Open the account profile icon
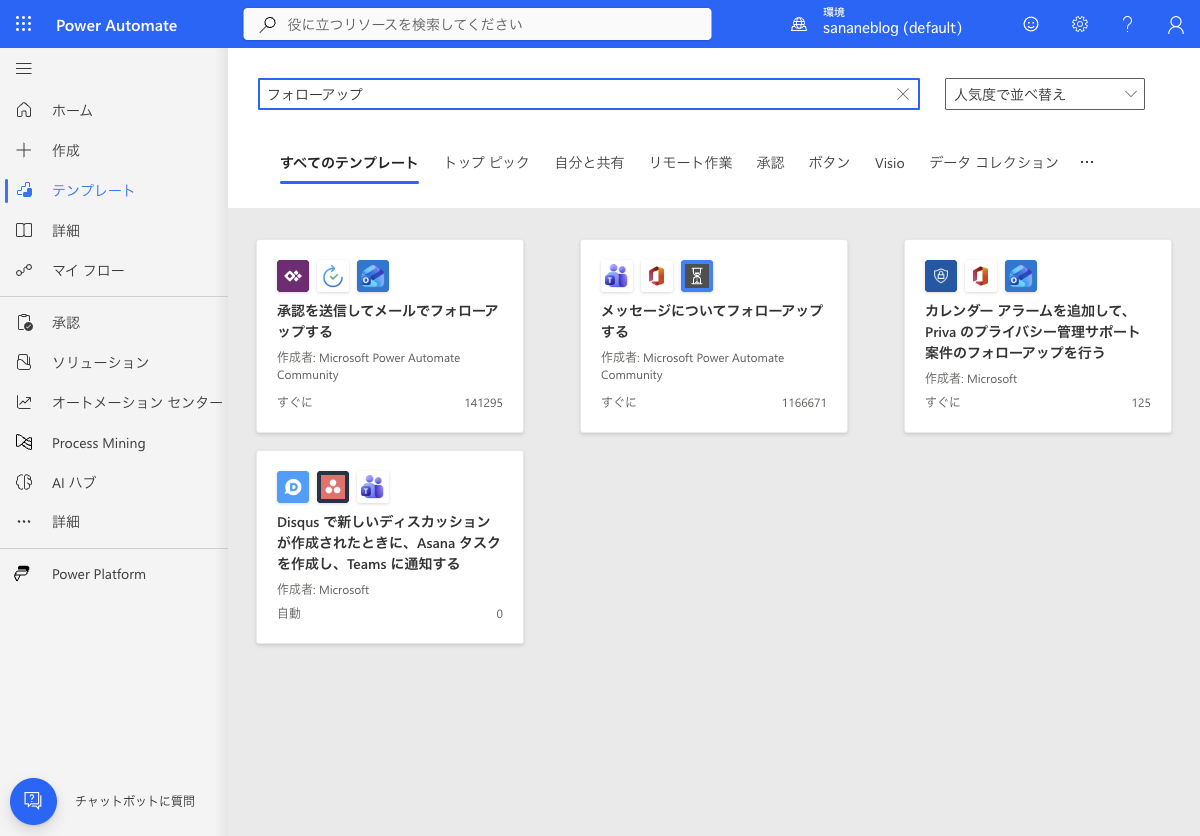This screenshot has height=836, width=1200. click(1176, 25)
